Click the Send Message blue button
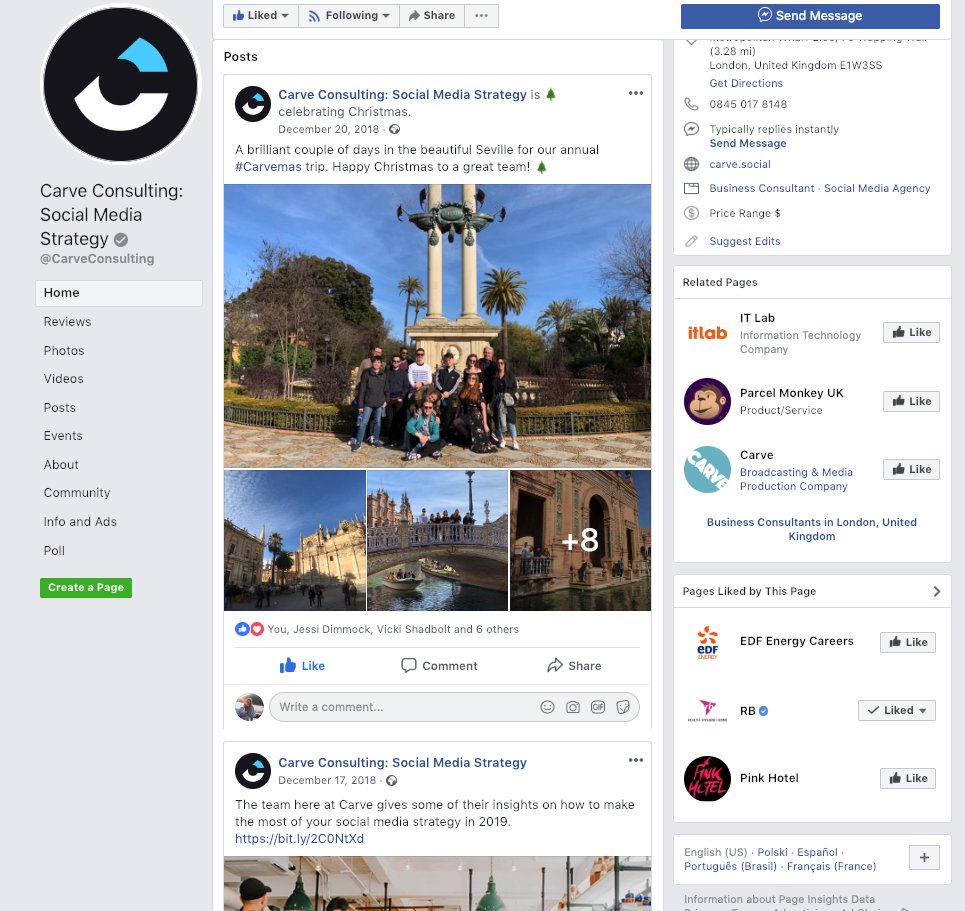This screenshot has width=965, height=911. point(810,16)
